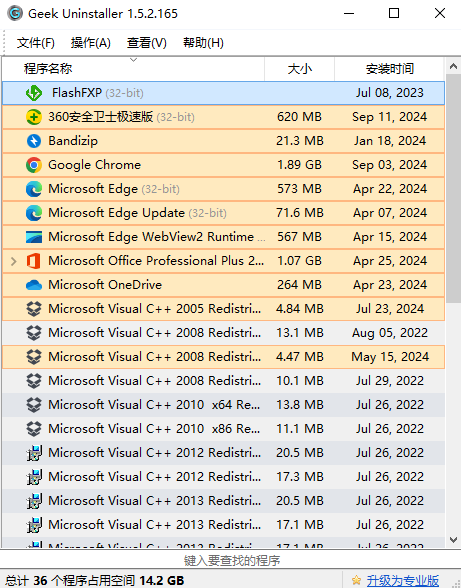Click the star icon beside the upgrade link
The height and width of the screenshot is (588, 461).
point(356,580)
